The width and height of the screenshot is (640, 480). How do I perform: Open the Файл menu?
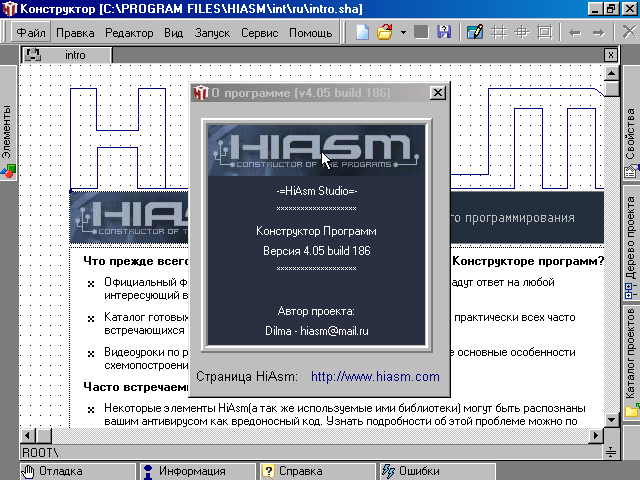(x=30, y=32)
